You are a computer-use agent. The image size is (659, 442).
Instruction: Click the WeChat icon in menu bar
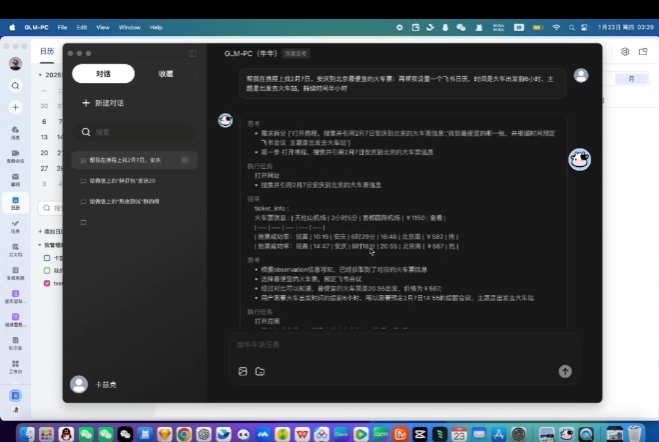461,27
